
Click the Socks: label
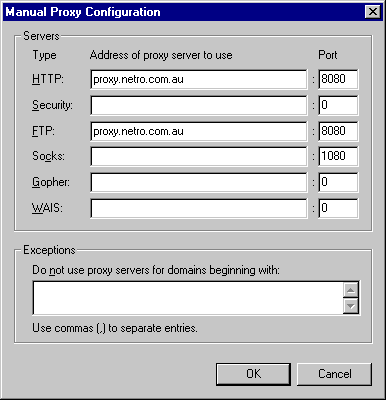tap(48, 156)
